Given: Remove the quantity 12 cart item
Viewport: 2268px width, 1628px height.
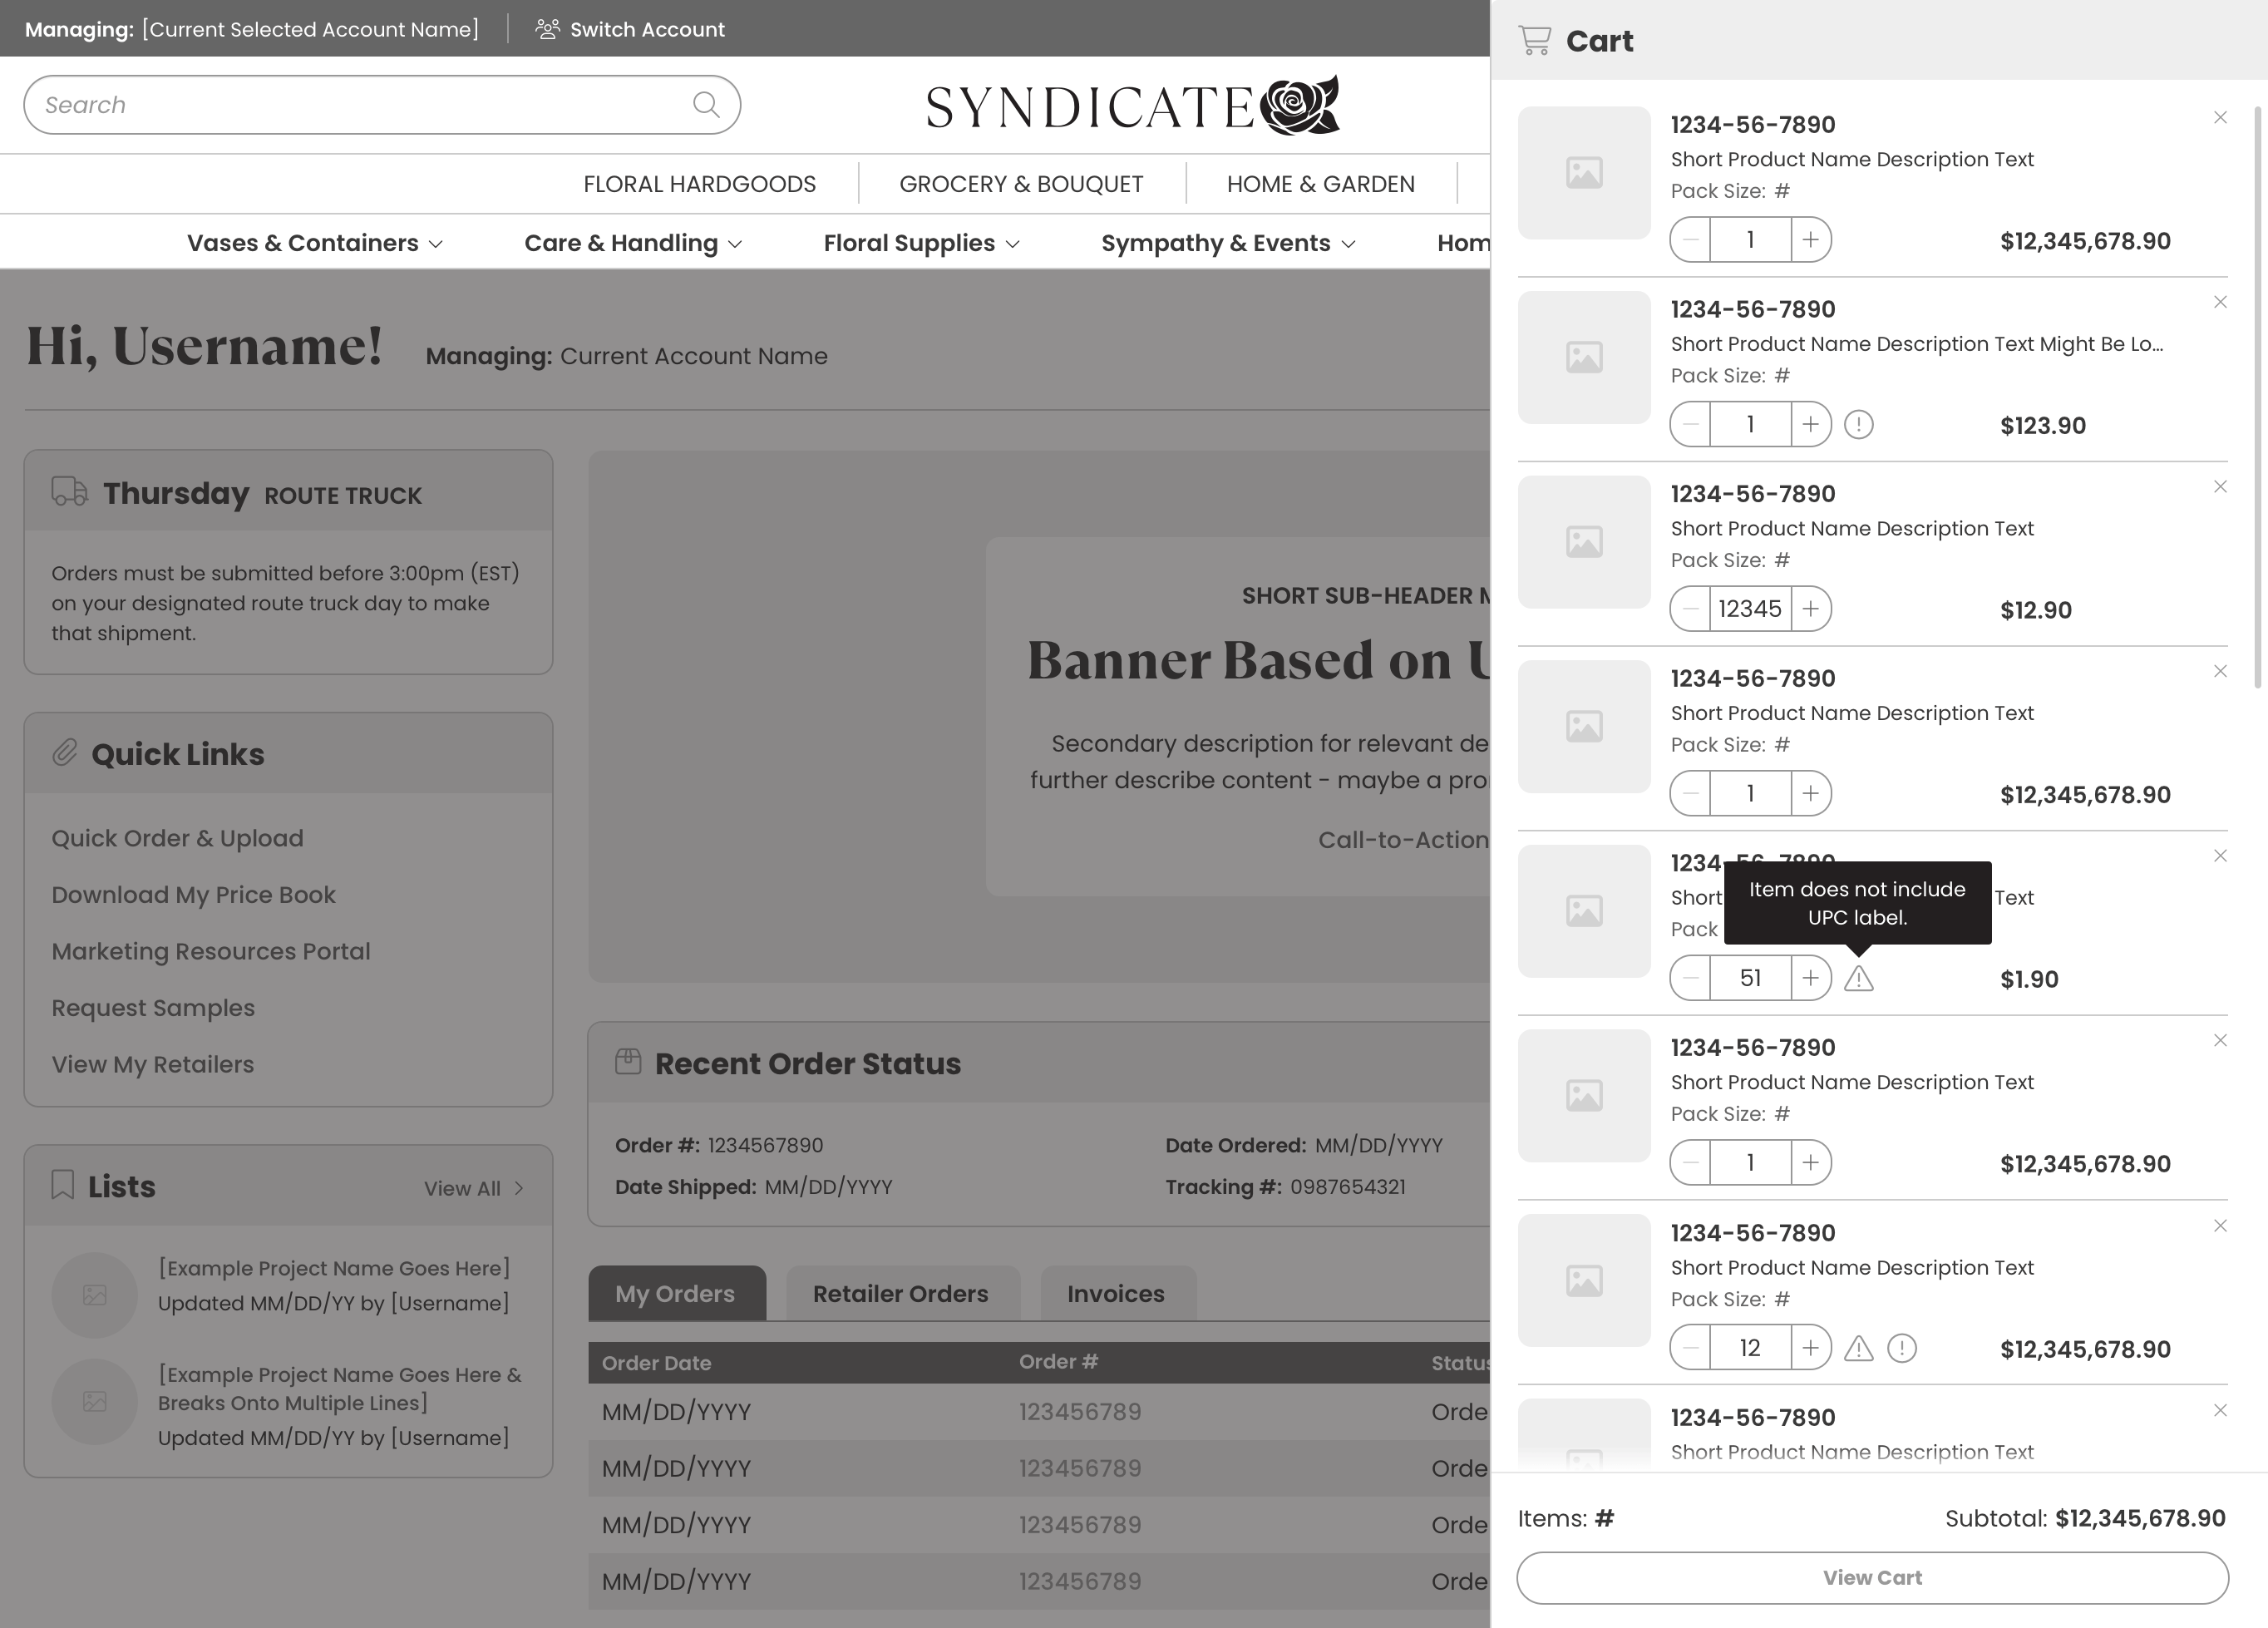Looking at the screenshot, I should click(x=2220, y=1225).
